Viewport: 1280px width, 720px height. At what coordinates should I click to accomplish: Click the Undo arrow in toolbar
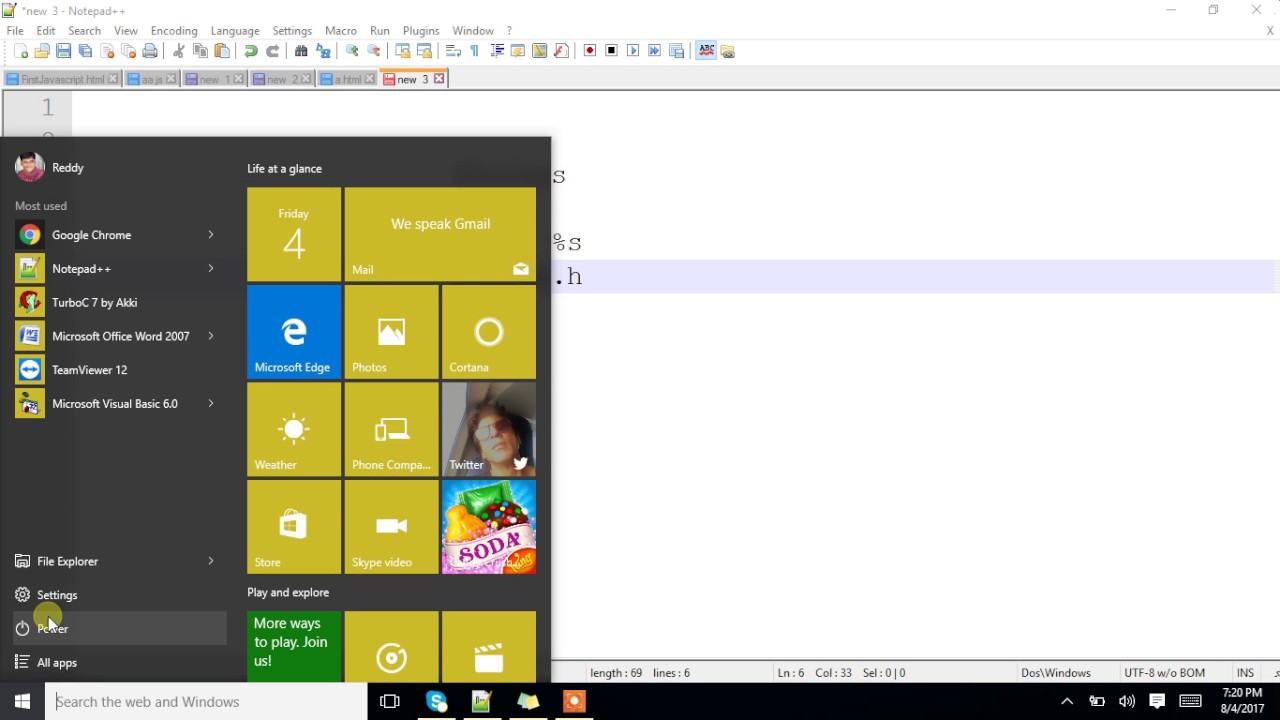(251, 51)
